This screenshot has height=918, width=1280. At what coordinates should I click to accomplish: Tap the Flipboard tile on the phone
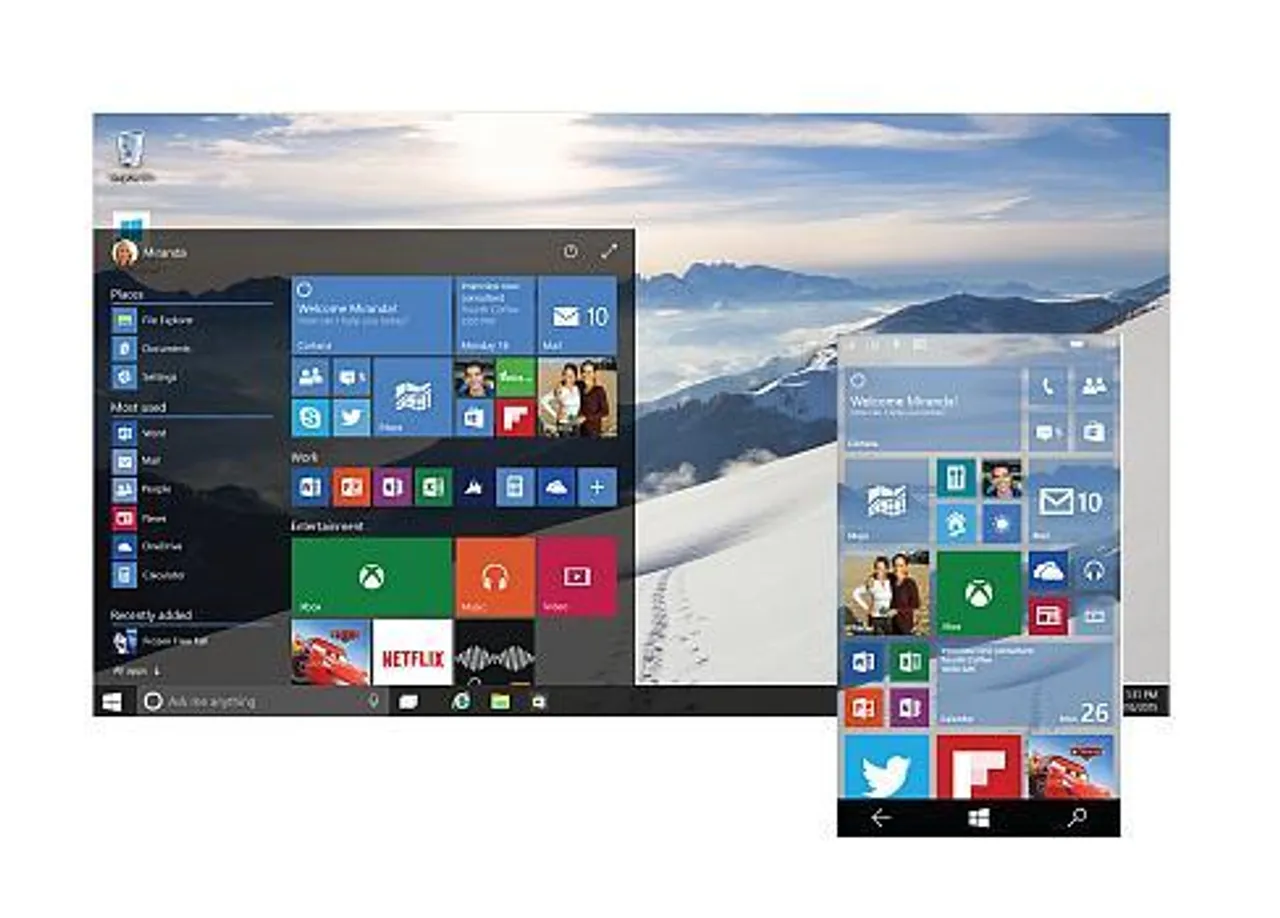pos(979,766)
